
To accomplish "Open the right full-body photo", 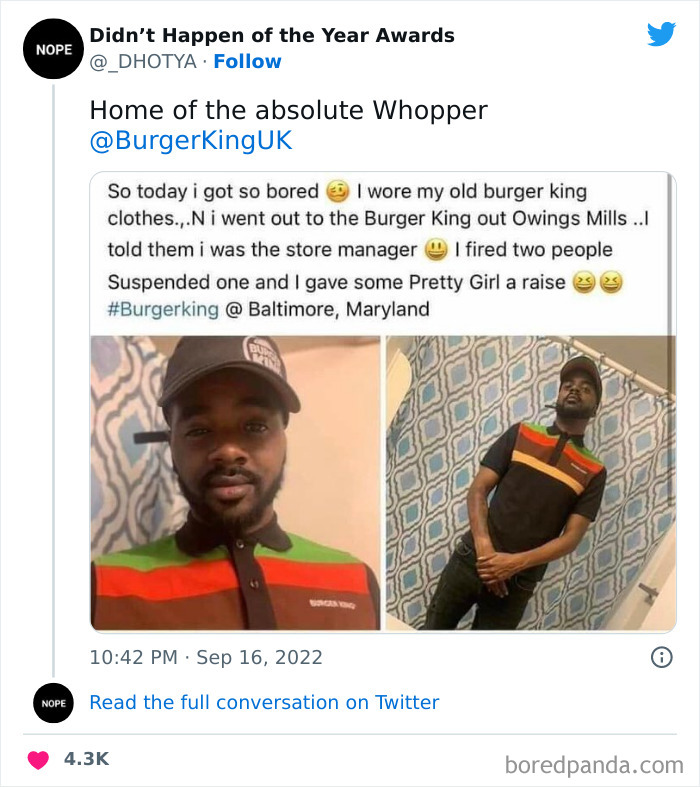I will [531, 482].
